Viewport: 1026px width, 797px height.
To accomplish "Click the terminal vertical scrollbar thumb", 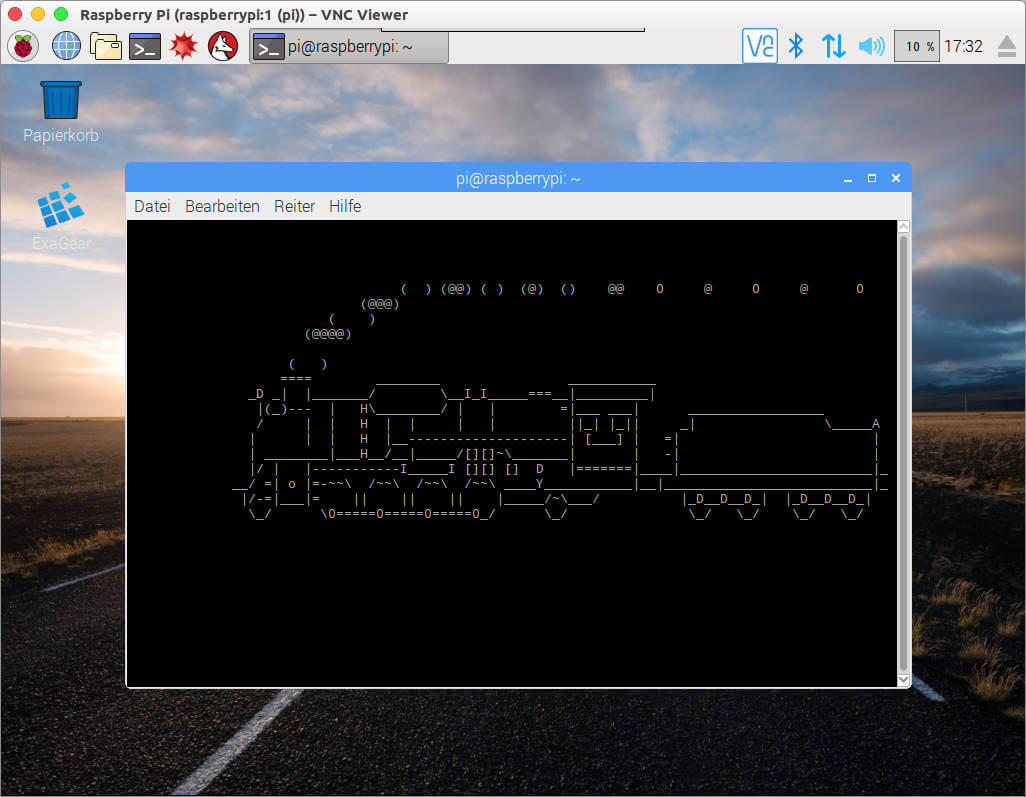I will pyautogui.click(x=904, y=453).
